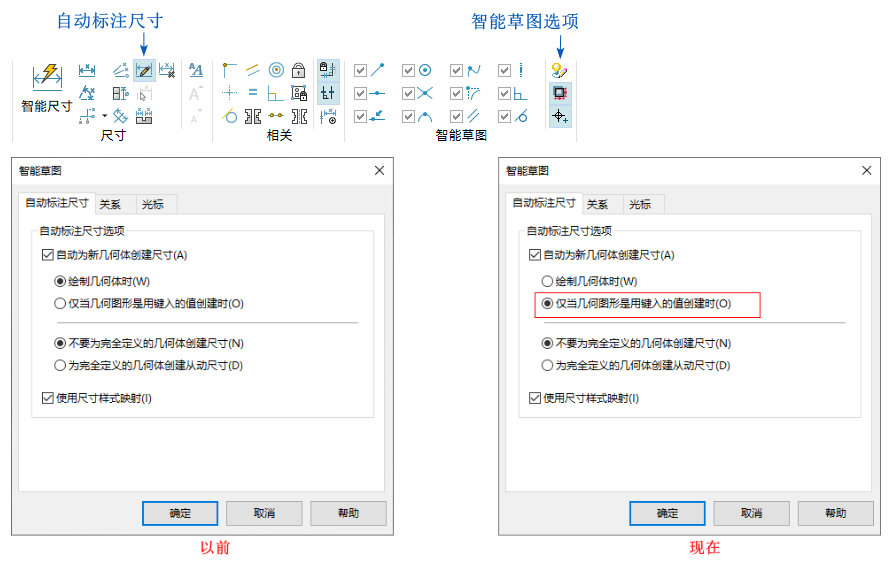
Task: Select the concentric relation icon
Action: click(x=276, y=70)
